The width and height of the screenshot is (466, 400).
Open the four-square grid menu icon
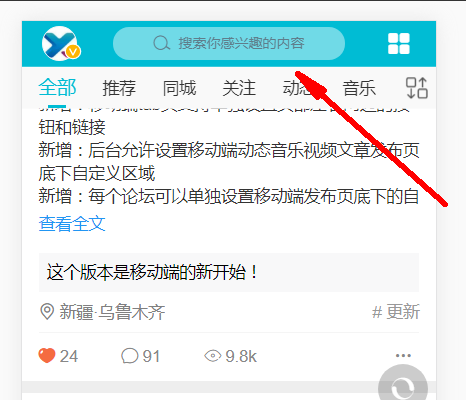[399, 44]
